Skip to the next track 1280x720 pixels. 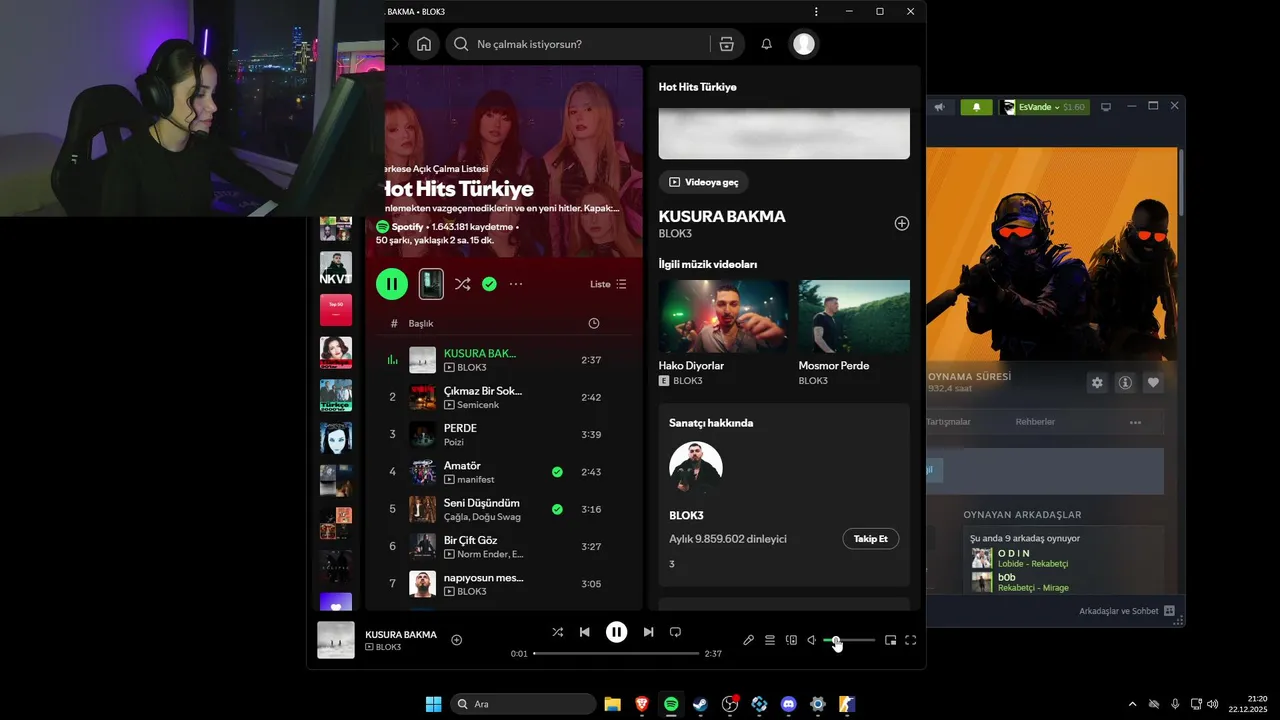pos(648,632)
